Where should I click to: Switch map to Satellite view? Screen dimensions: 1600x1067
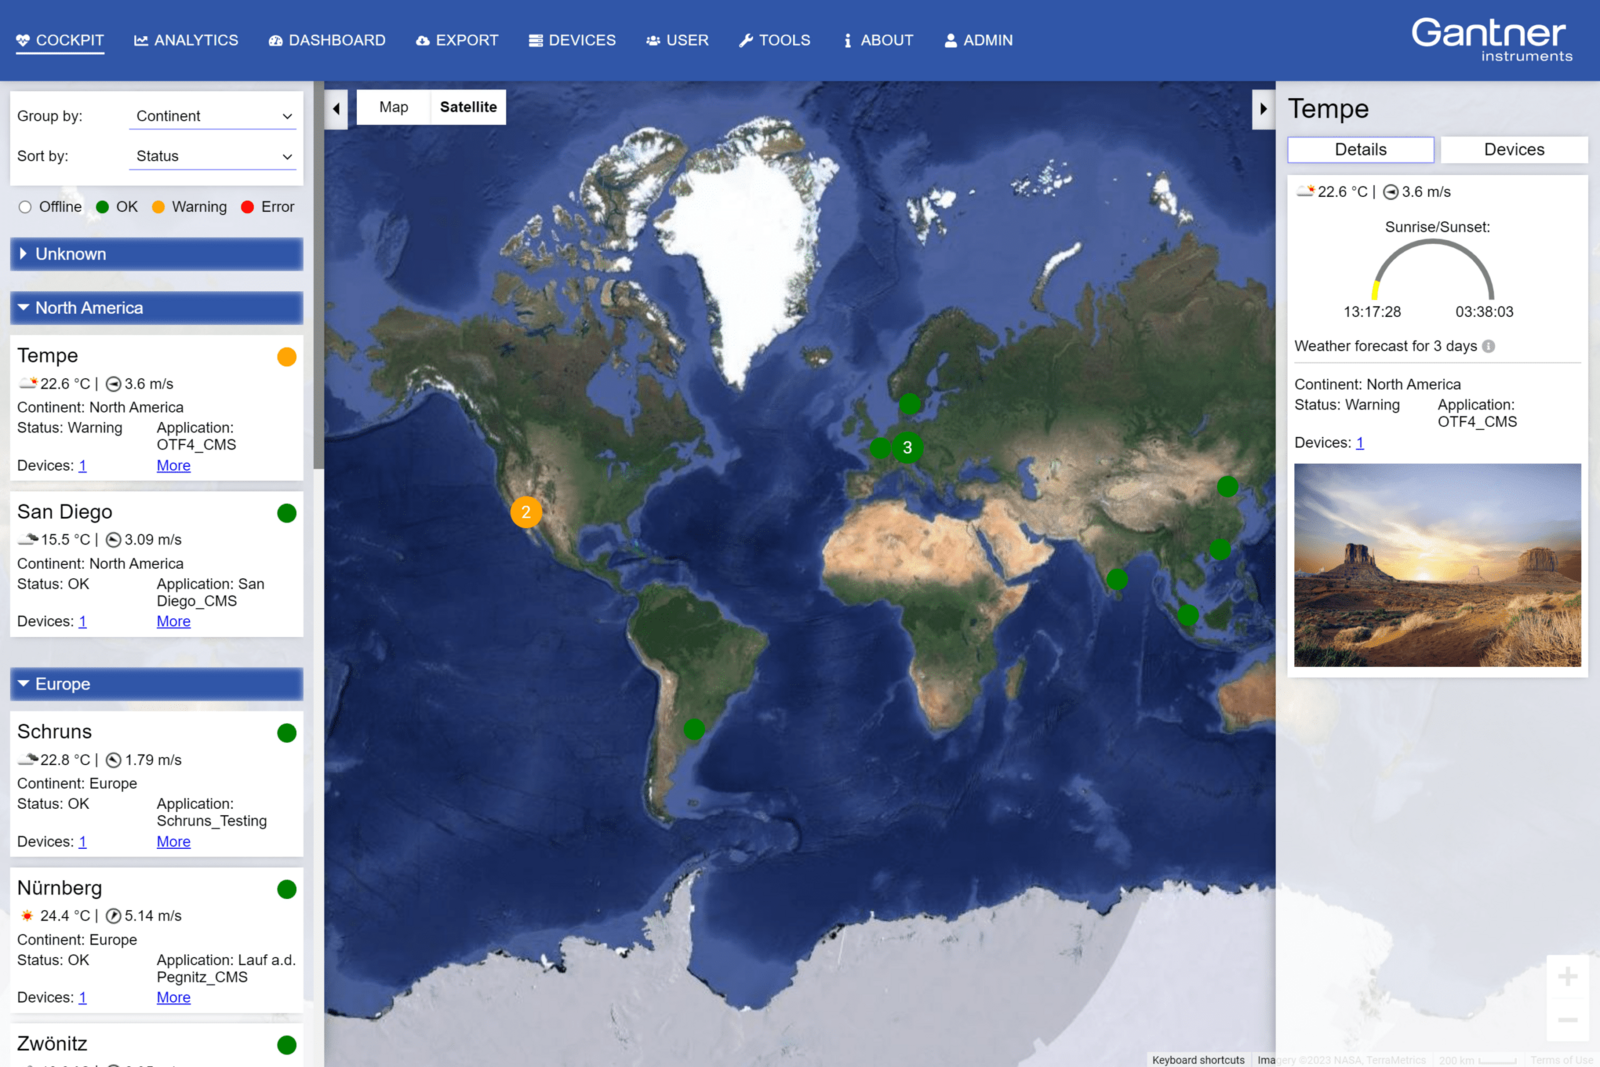click(x=468, y=107)
